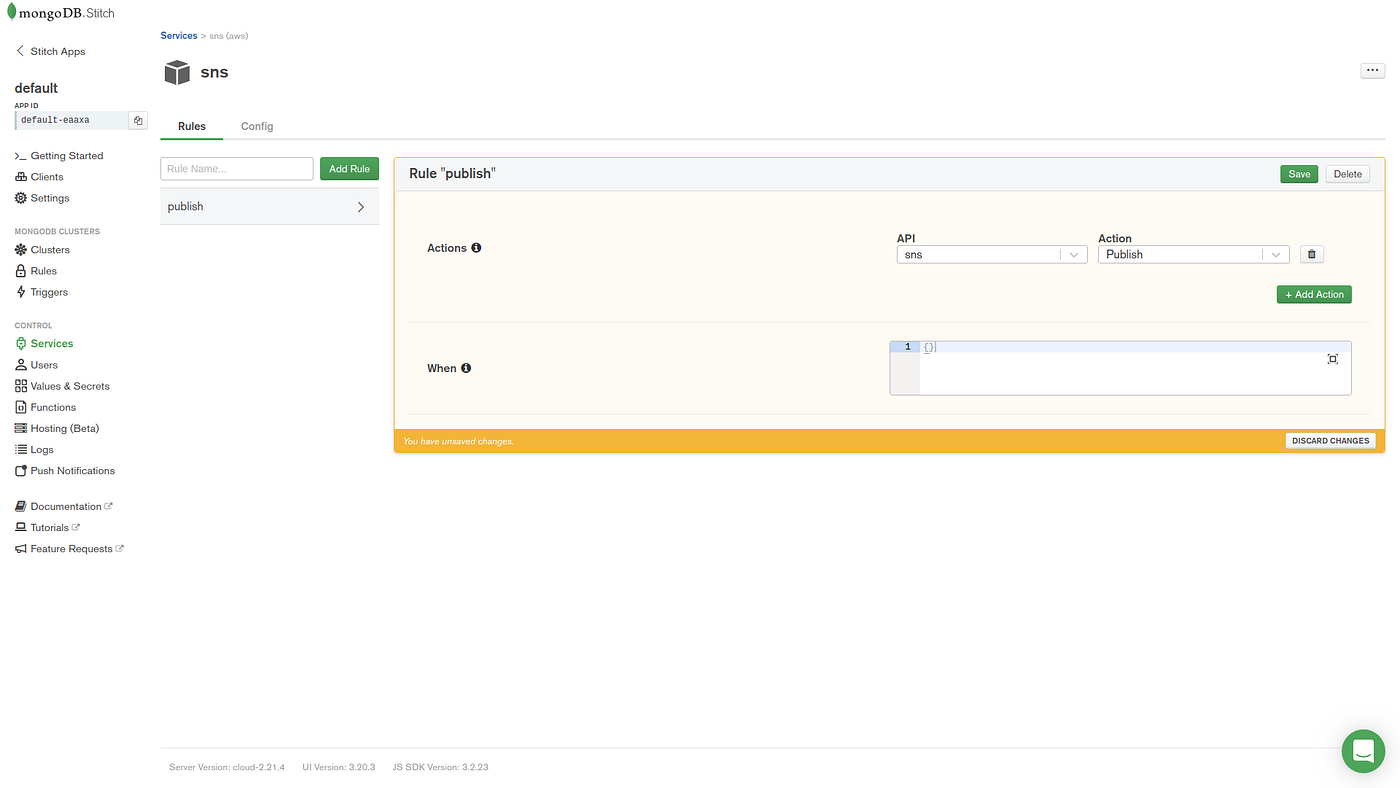Open the Logs view
1400x788 pixels.
pyautogui.click(x=40, y=449)
